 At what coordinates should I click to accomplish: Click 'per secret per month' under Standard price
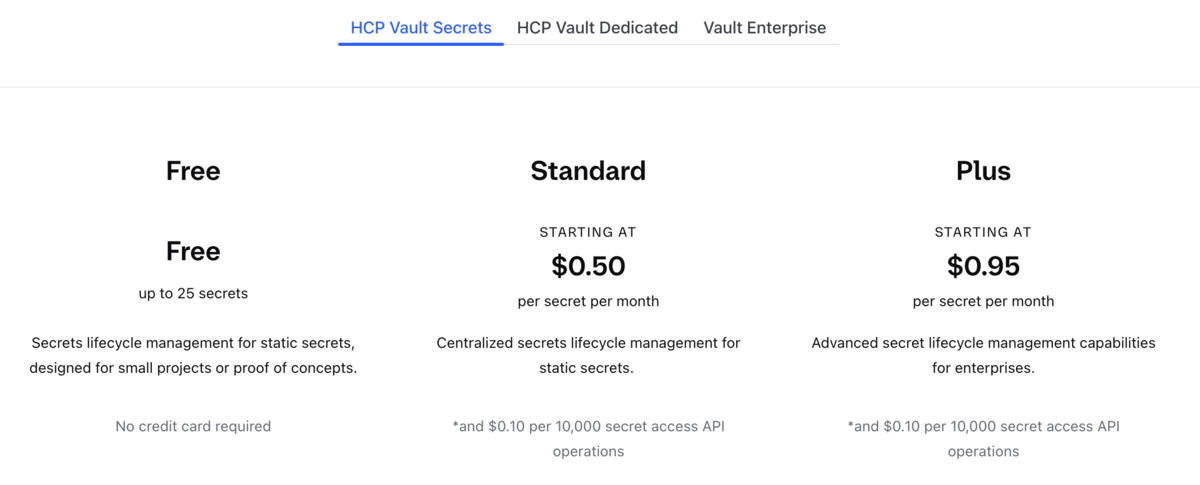pos(588,301)
